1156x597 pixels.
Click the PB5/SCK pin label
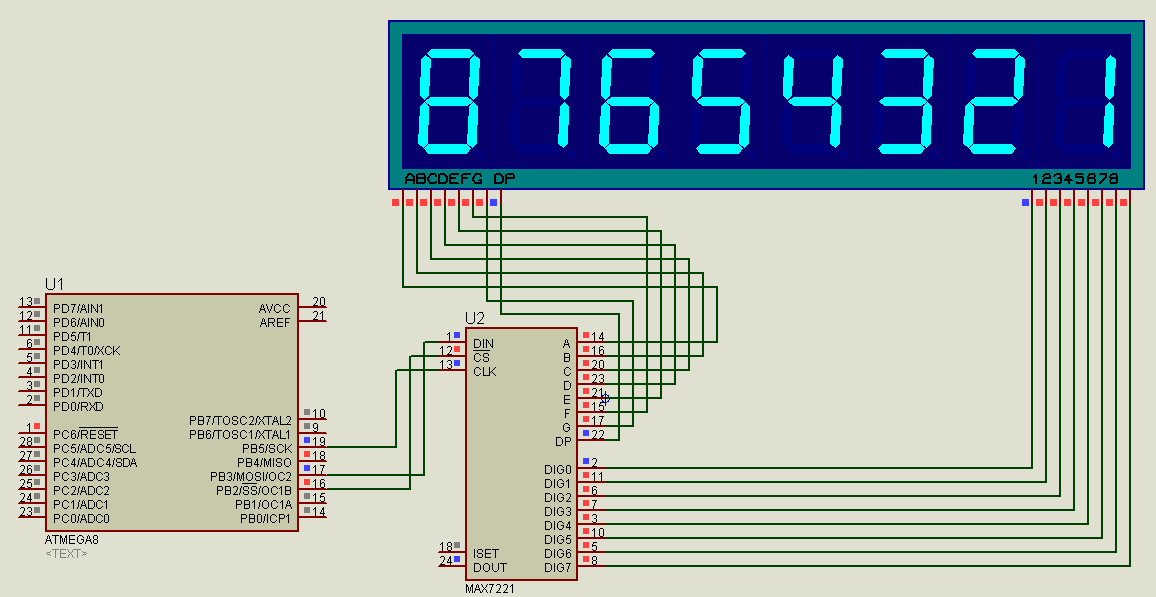pyautogui.click(x=267, y=449)
